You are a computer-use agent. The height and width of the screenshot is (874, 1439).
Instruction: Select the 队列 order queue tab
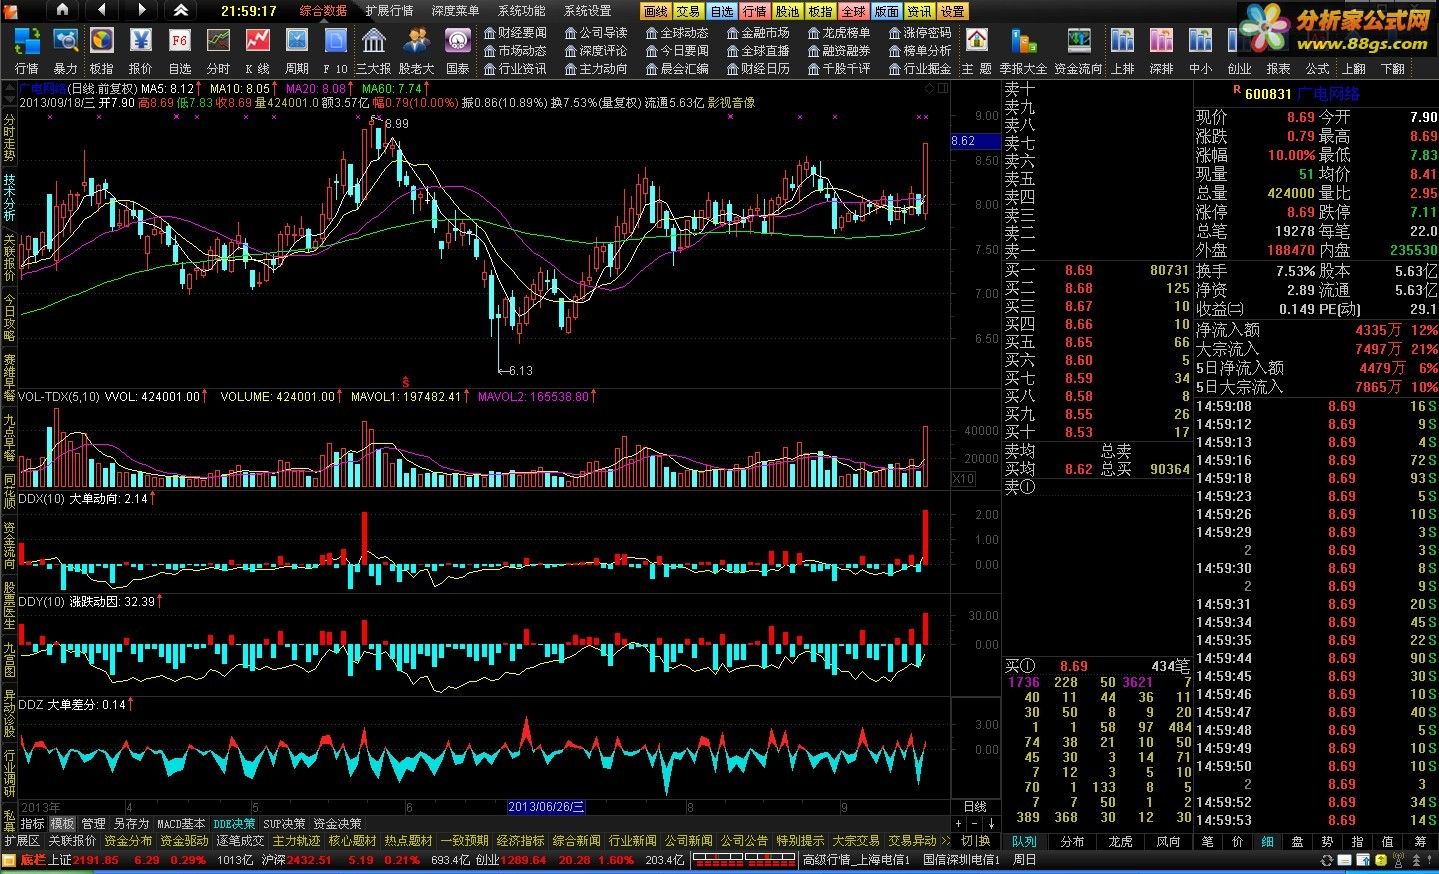click(1024, 842)
